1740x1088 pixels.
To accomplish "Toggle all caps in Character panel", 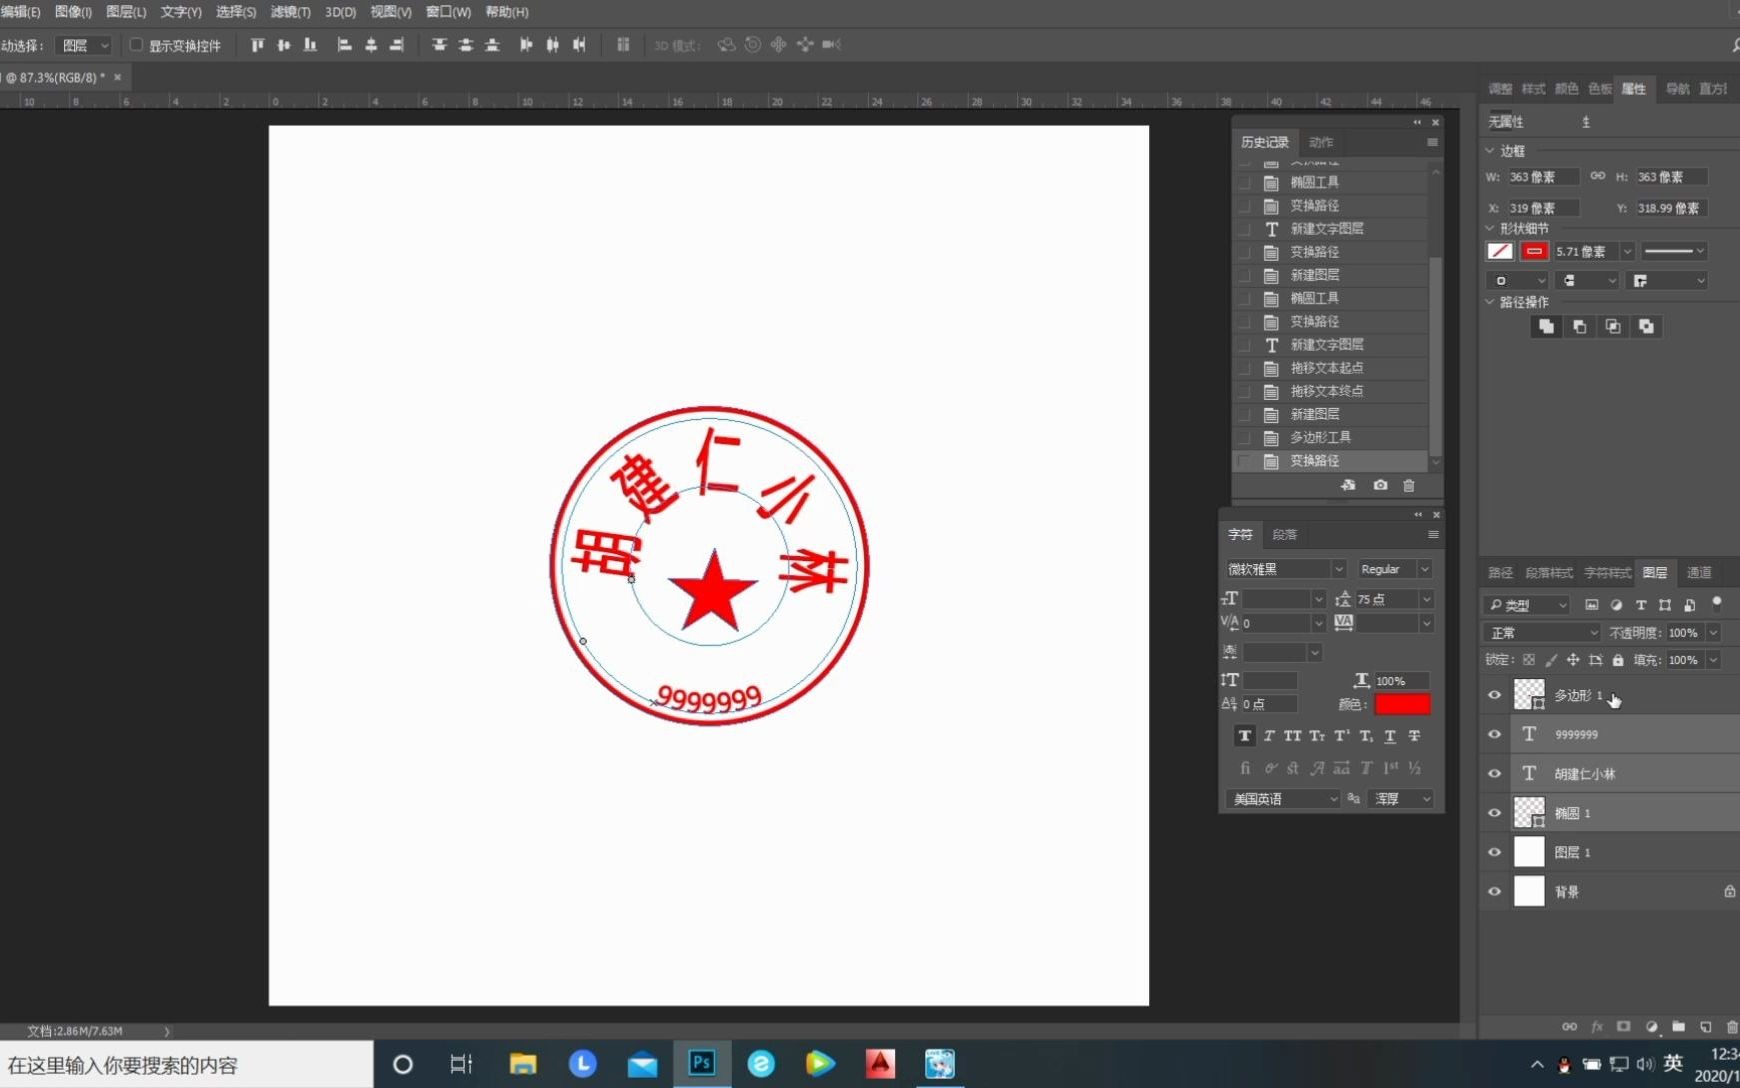I will click(1293, 736).
